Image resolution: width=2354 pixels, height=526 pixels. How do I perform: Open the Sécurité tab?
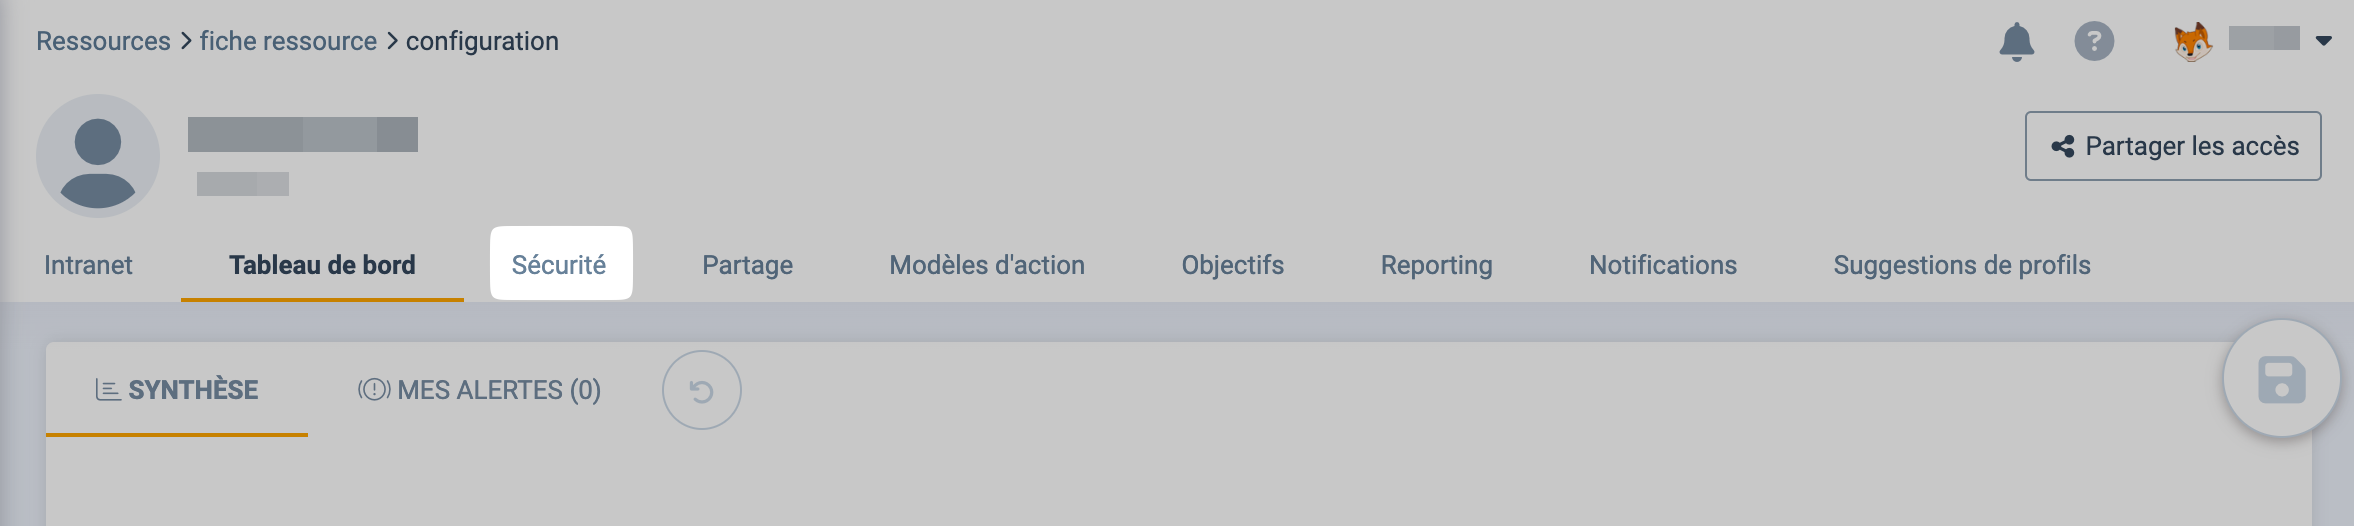pos(559,265)
